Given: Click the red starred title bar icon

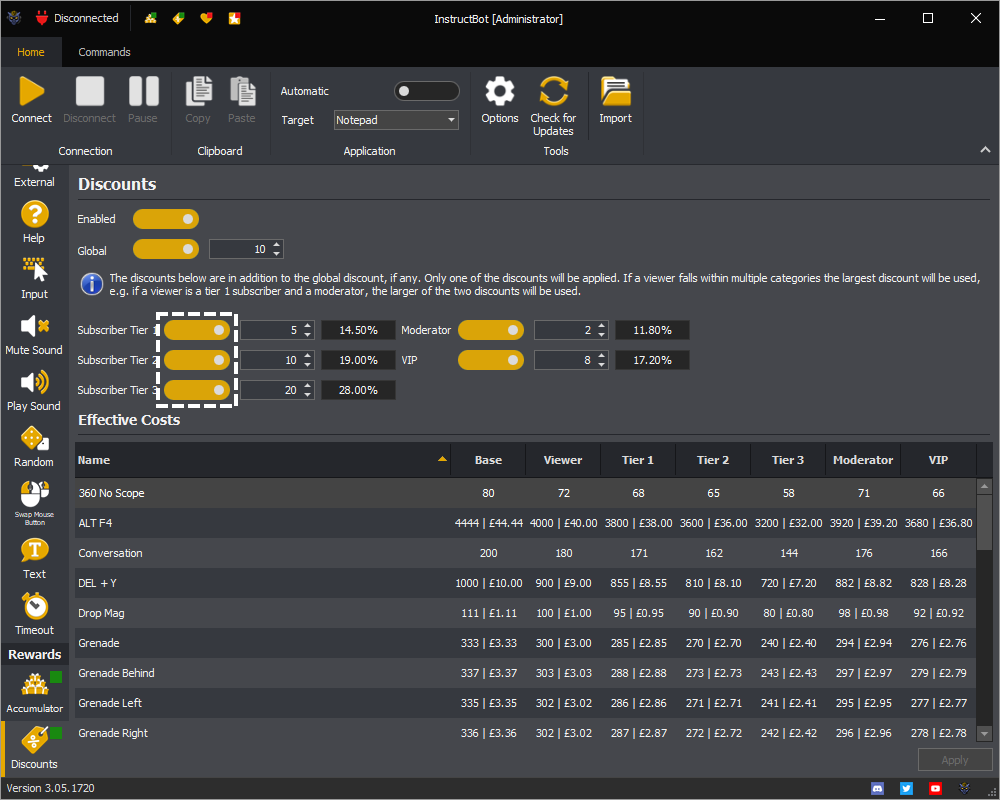Looking at the screenshot, I should pos(235,19).
